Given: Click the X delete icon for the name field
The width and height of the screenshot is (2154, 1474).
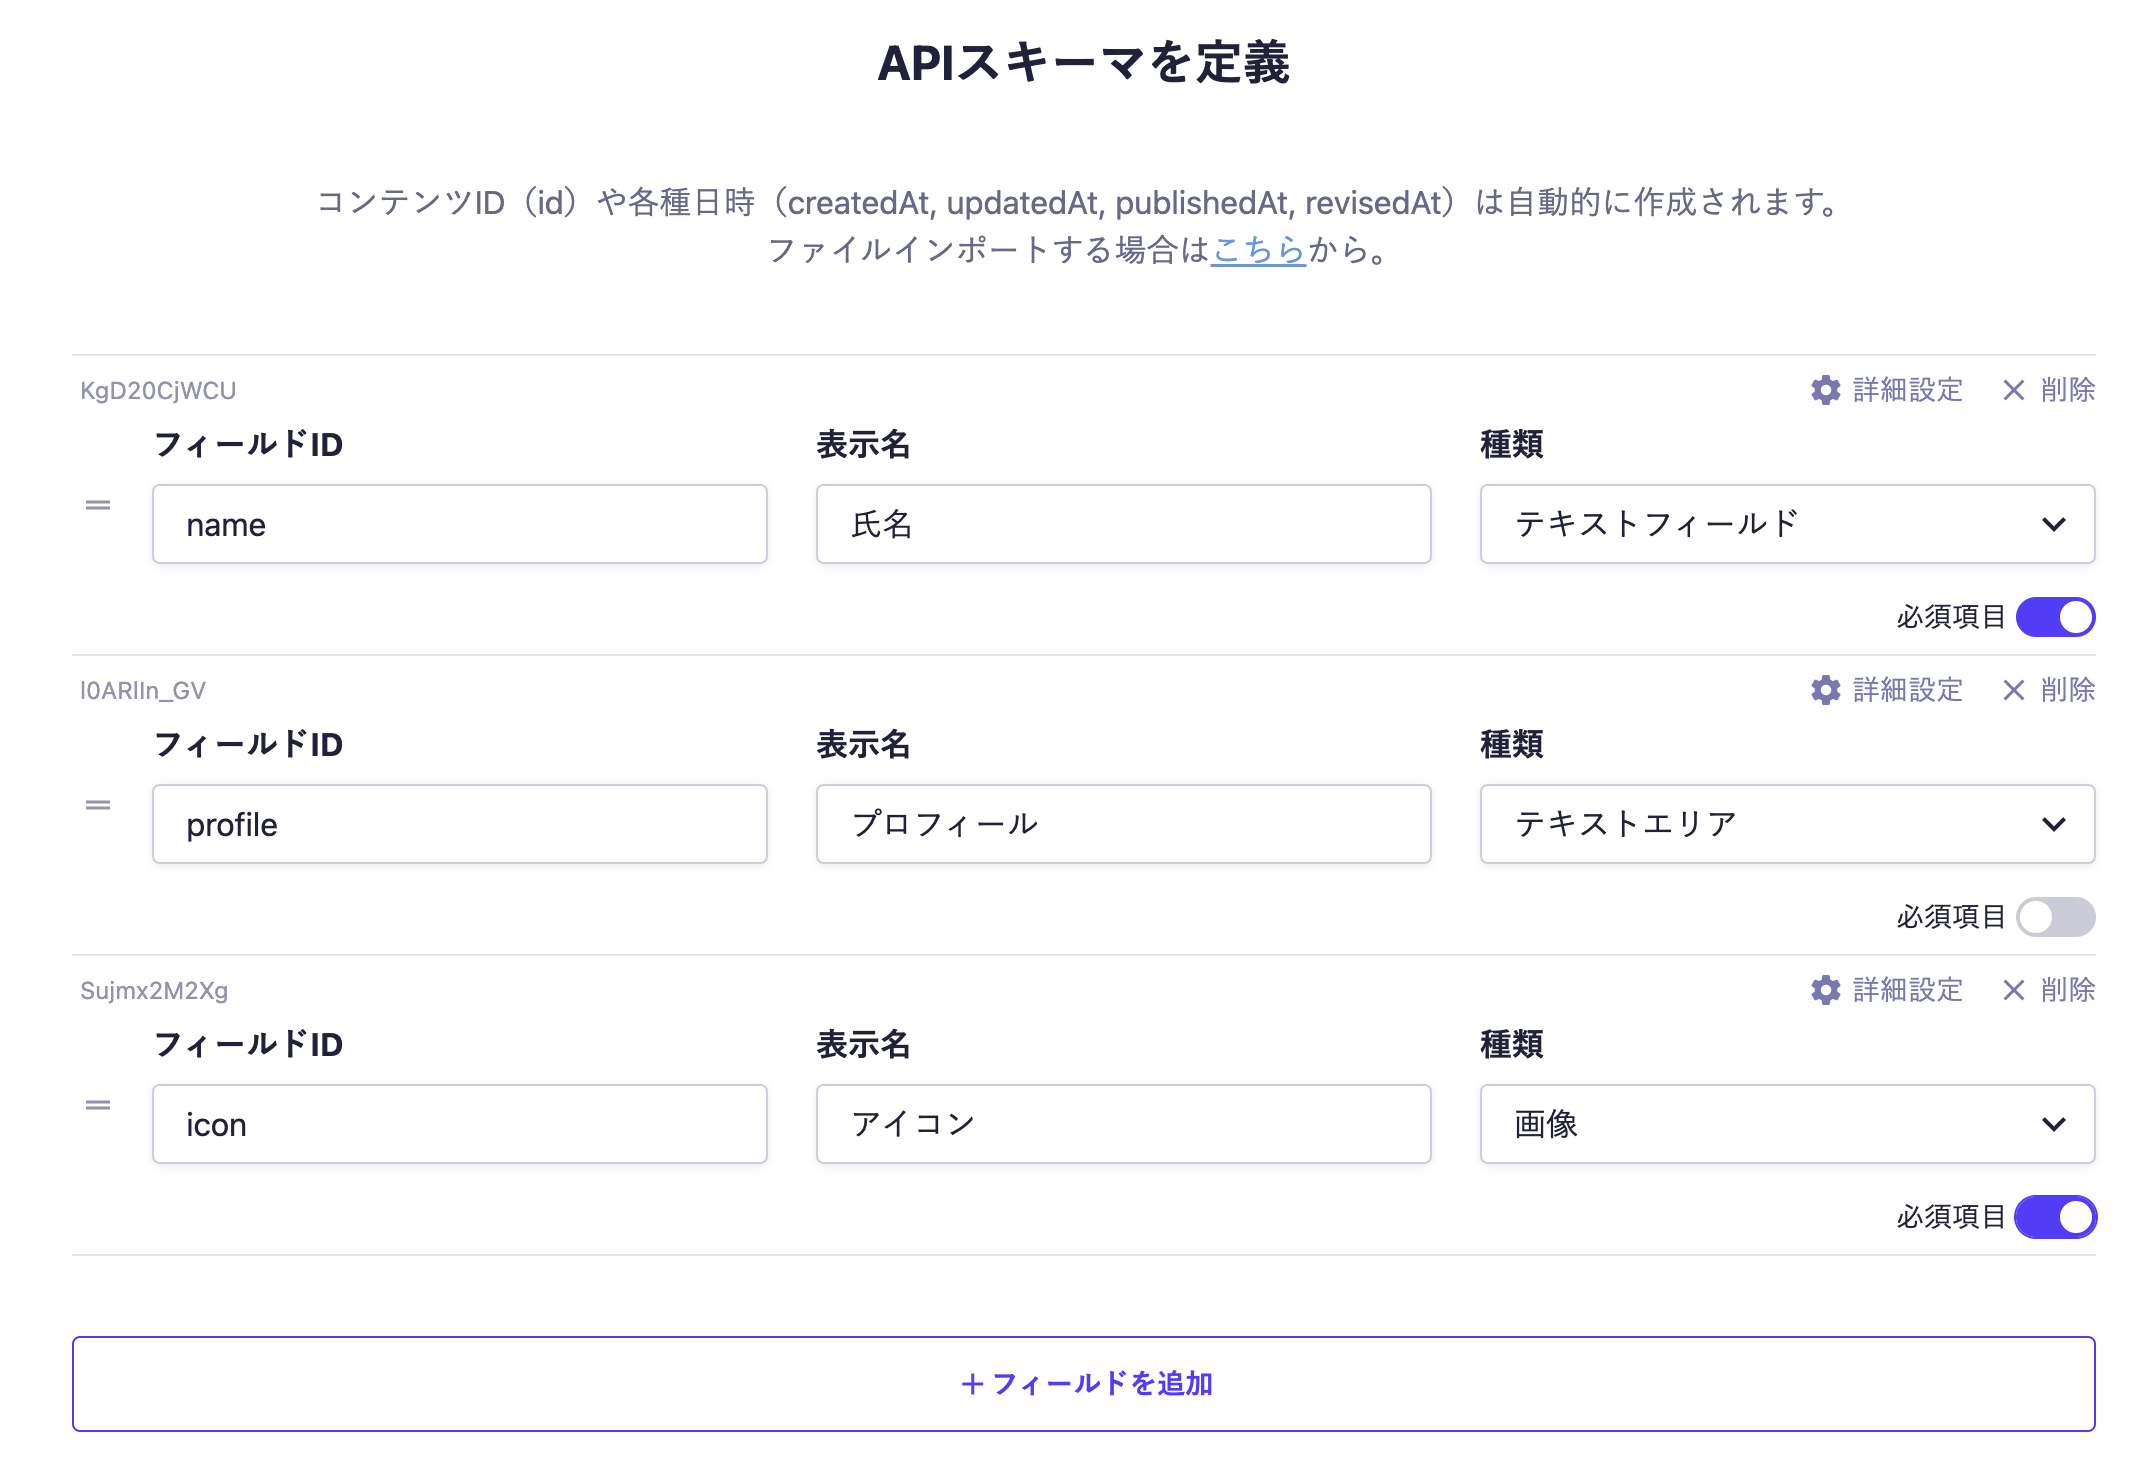Looking at the screenshot, I should 2013,390.
